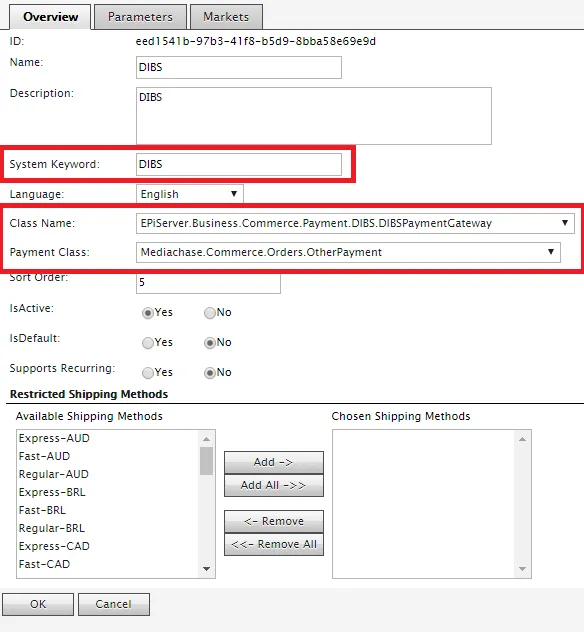
Task: Set IsDefault to Yes
Action: coord(148,343)
